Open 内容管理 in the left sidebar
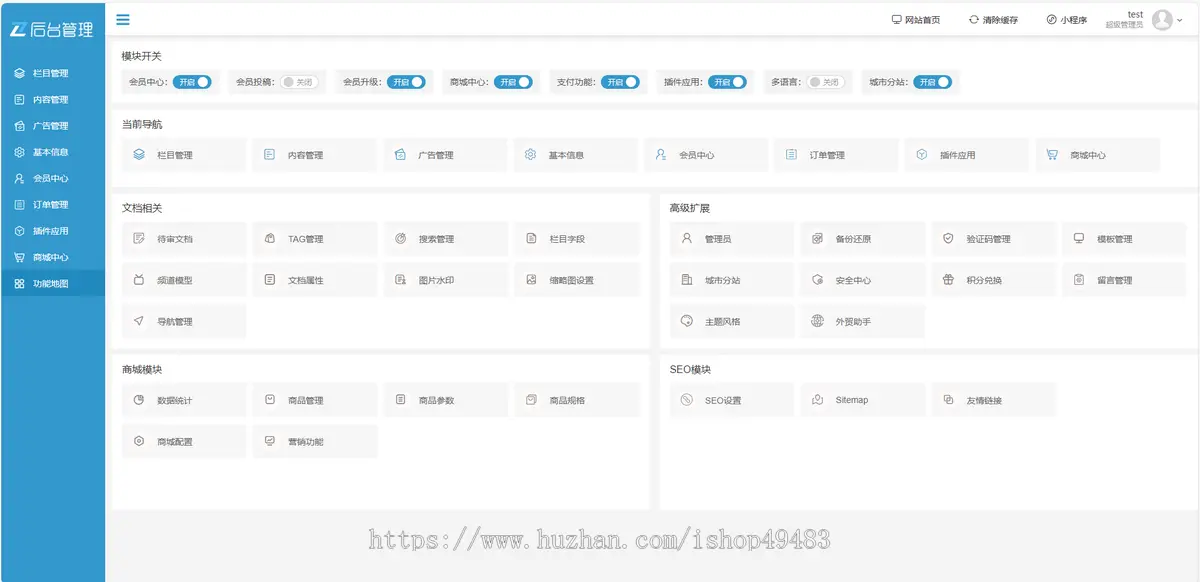The width and height of the screenshot is (1200, 582). pyautogui.click(x=52, y=100)
